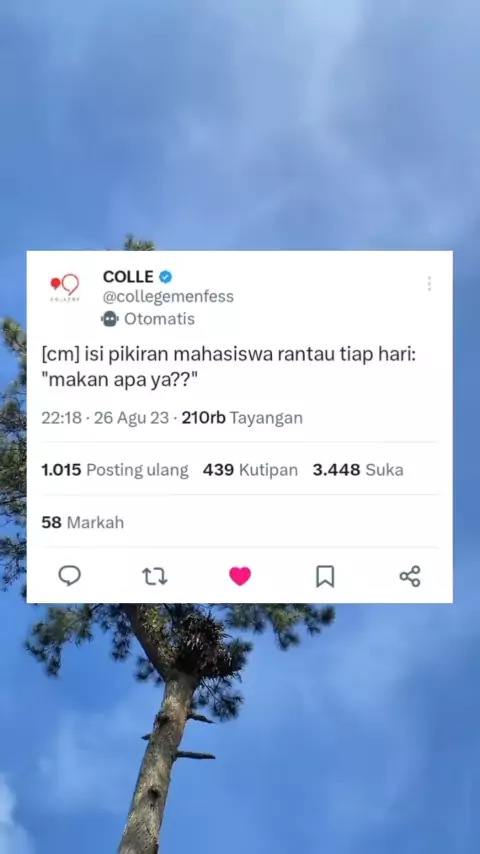The width and height of the screenshot is (480, 854).
Task: View the 3.448 Suka likes list
Action: pos(358,470)
